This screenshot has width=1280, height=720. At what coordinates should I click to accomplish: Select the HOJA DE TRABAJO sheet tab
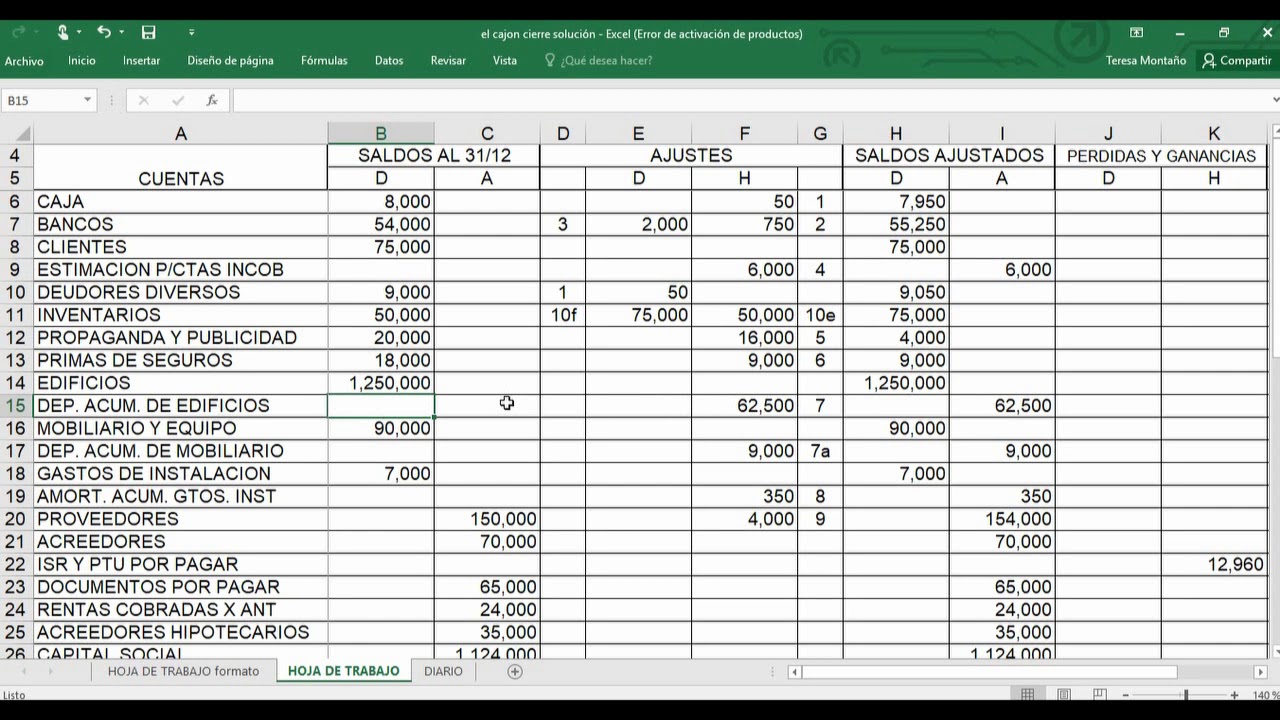click(343, 672)
